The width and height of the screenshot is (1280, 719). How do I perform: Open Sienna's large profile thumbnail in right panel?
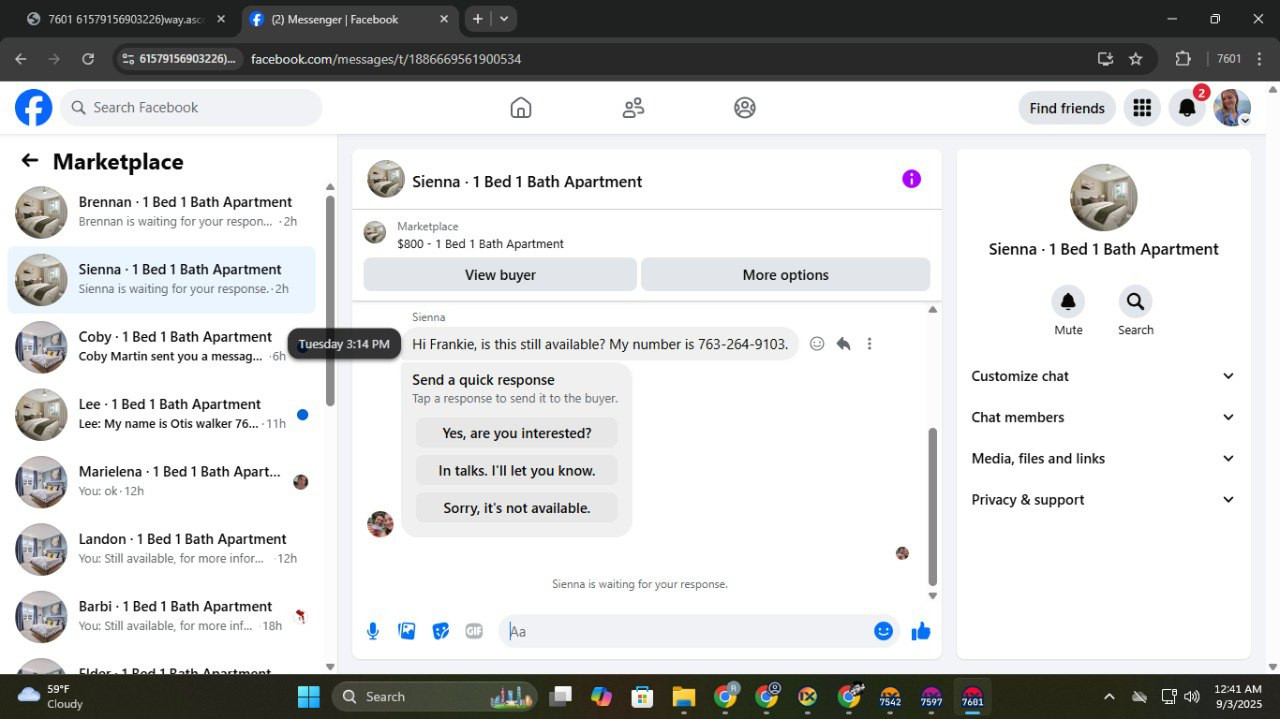(x=1104, y=198)
